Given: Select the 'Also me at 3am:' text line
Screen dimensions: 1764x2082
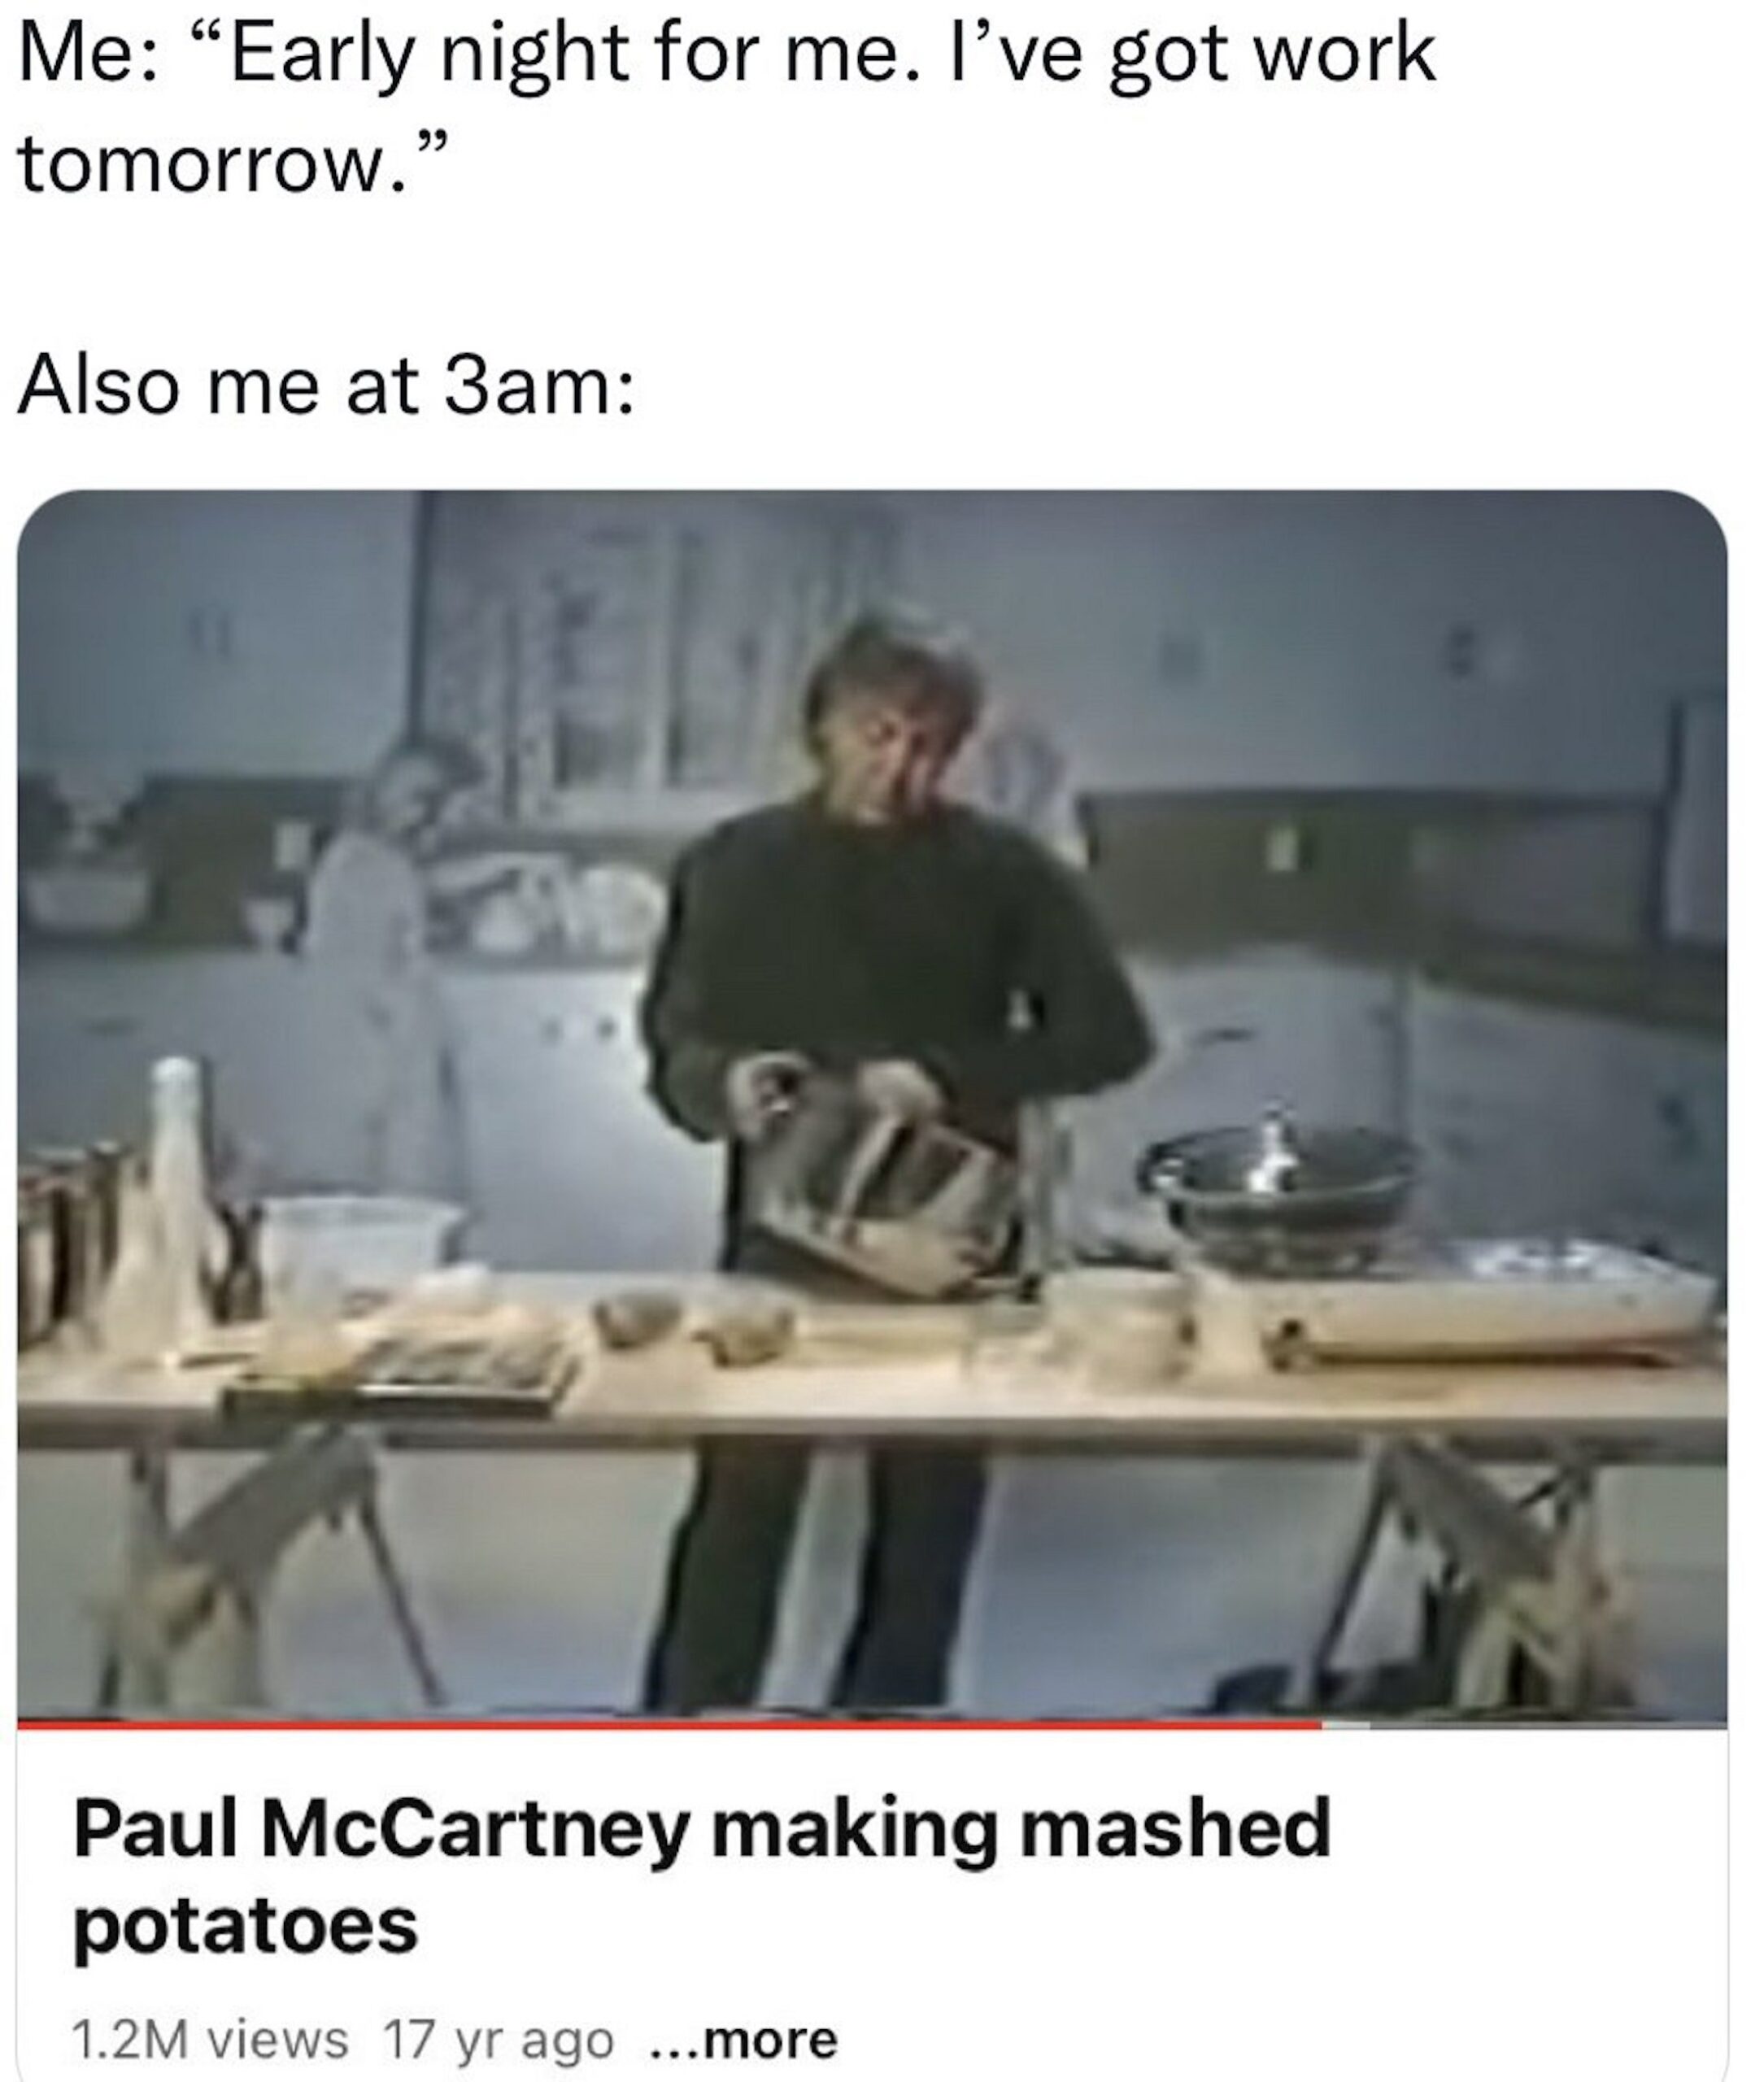Looking at the screenshot, I should [326, 386].
